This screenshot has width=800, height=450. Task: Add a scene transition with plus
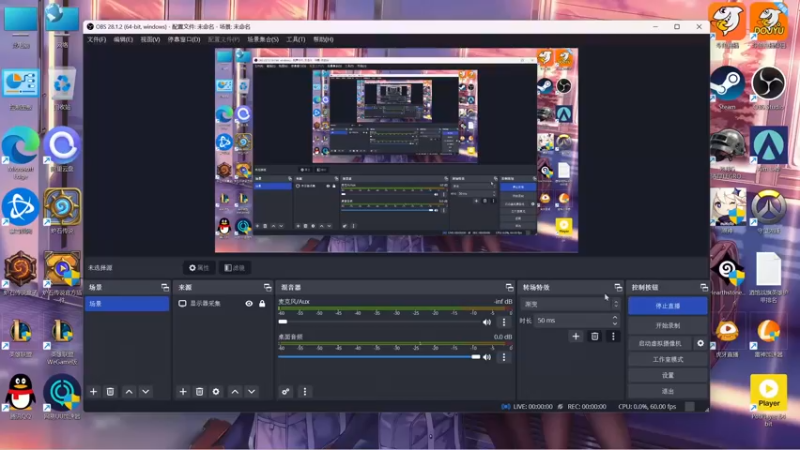(x=576, y=336)
